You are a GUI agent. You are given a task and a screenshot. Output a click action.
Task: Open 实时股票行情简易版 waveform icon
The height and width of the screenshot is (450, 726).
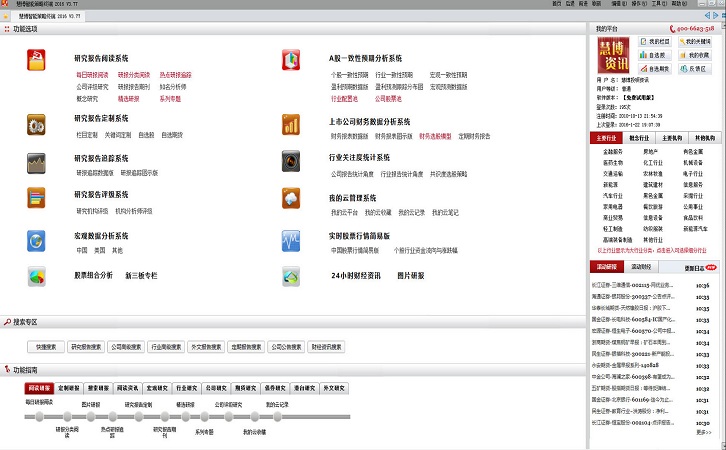pyautogui.click(x=291, y=241)
